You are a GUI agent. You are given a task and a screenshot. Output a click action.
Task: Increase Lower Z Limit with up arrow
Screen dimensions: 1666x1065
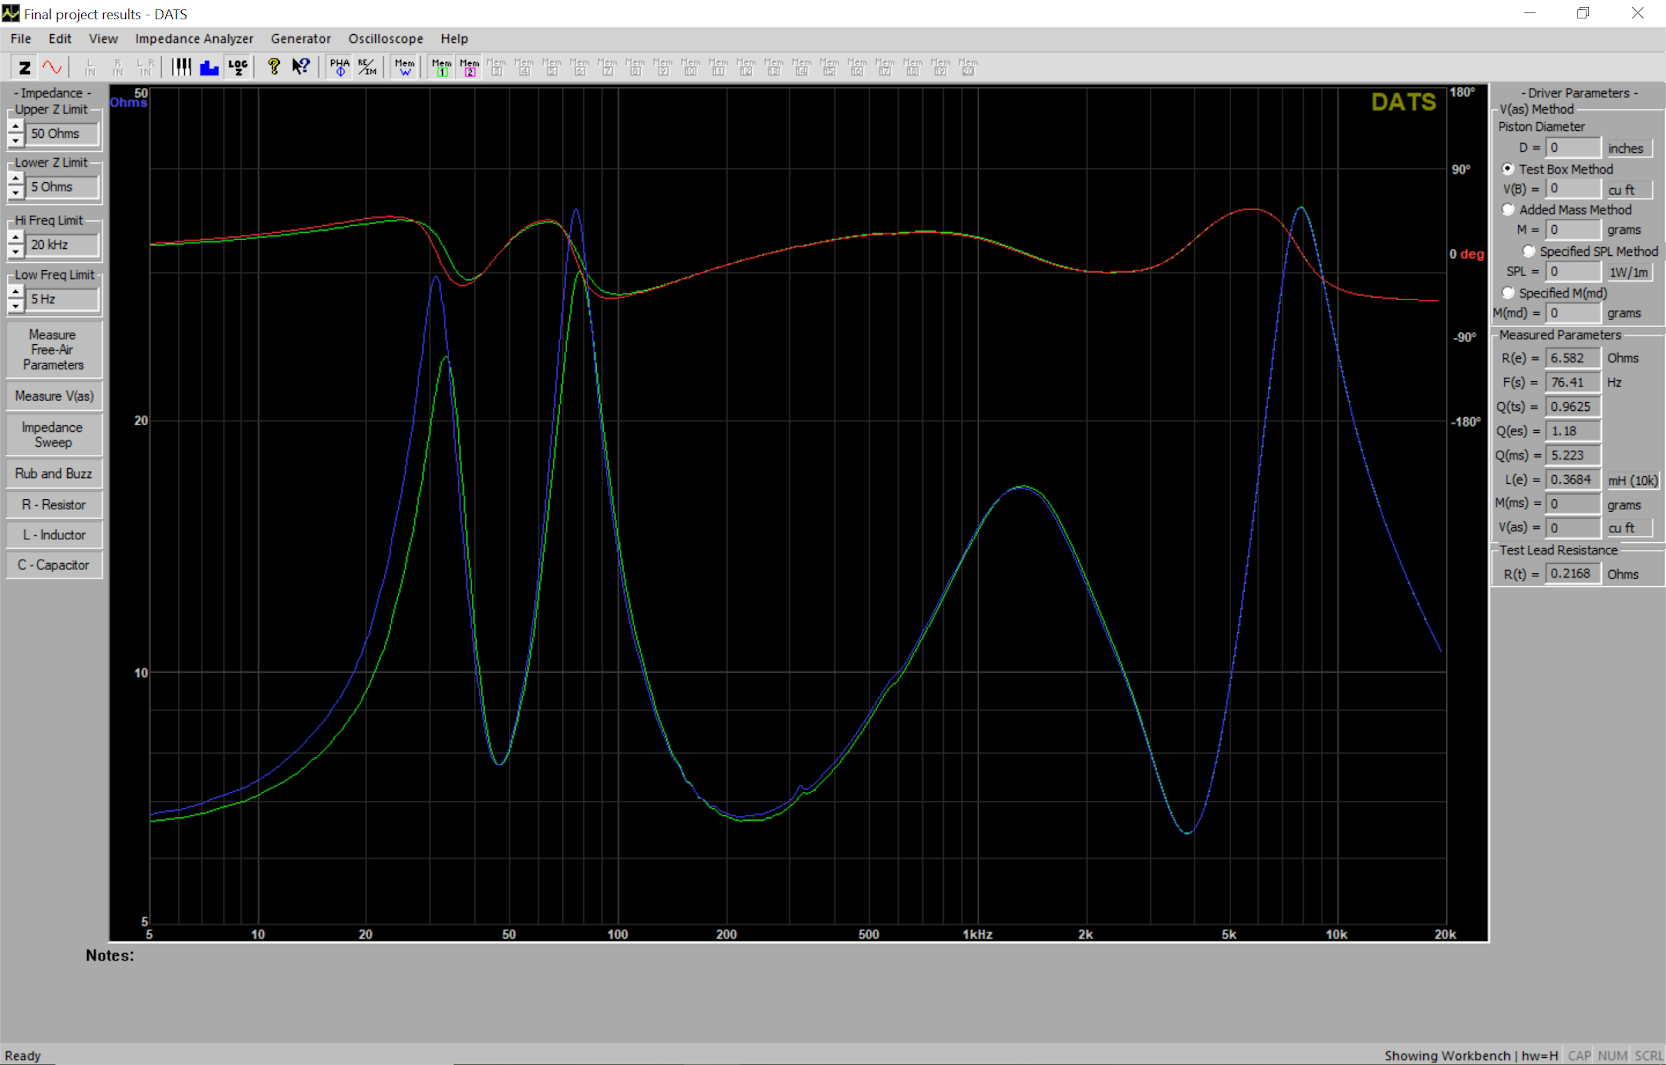pos(16,180)
